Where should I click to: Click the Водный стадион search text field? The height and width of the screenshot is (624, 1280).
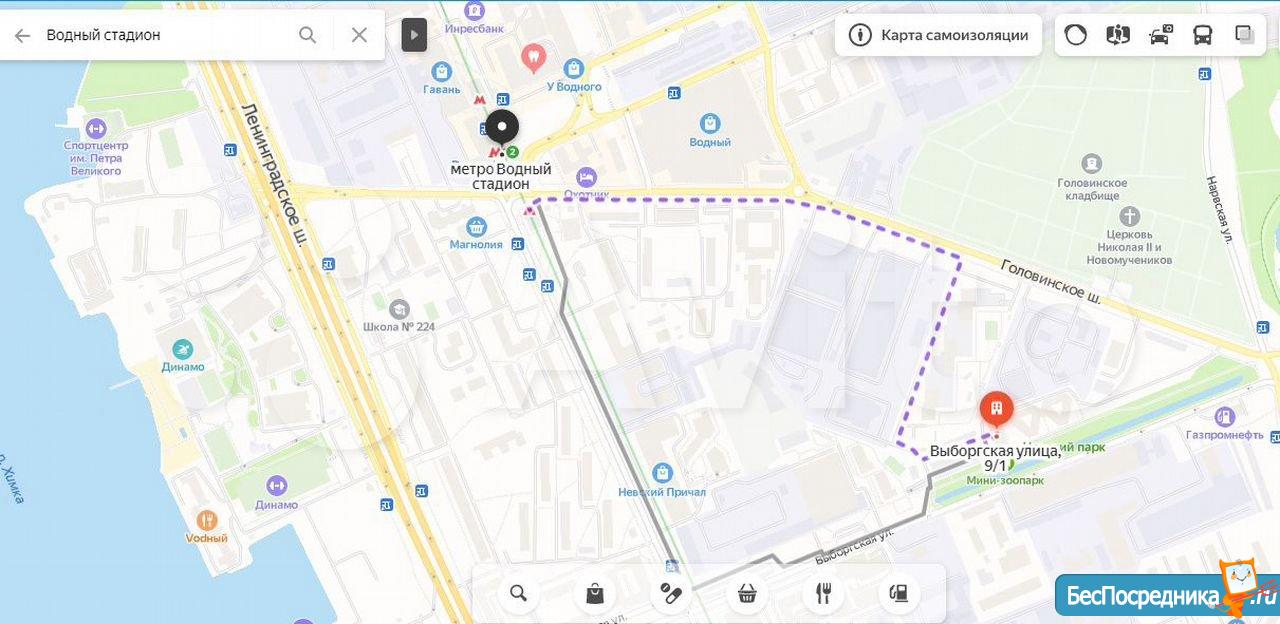[165, 35]
